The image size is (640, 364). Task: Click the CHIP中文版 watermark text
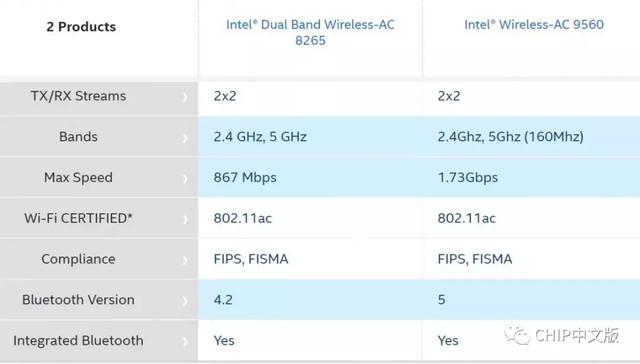coord(577,335)
